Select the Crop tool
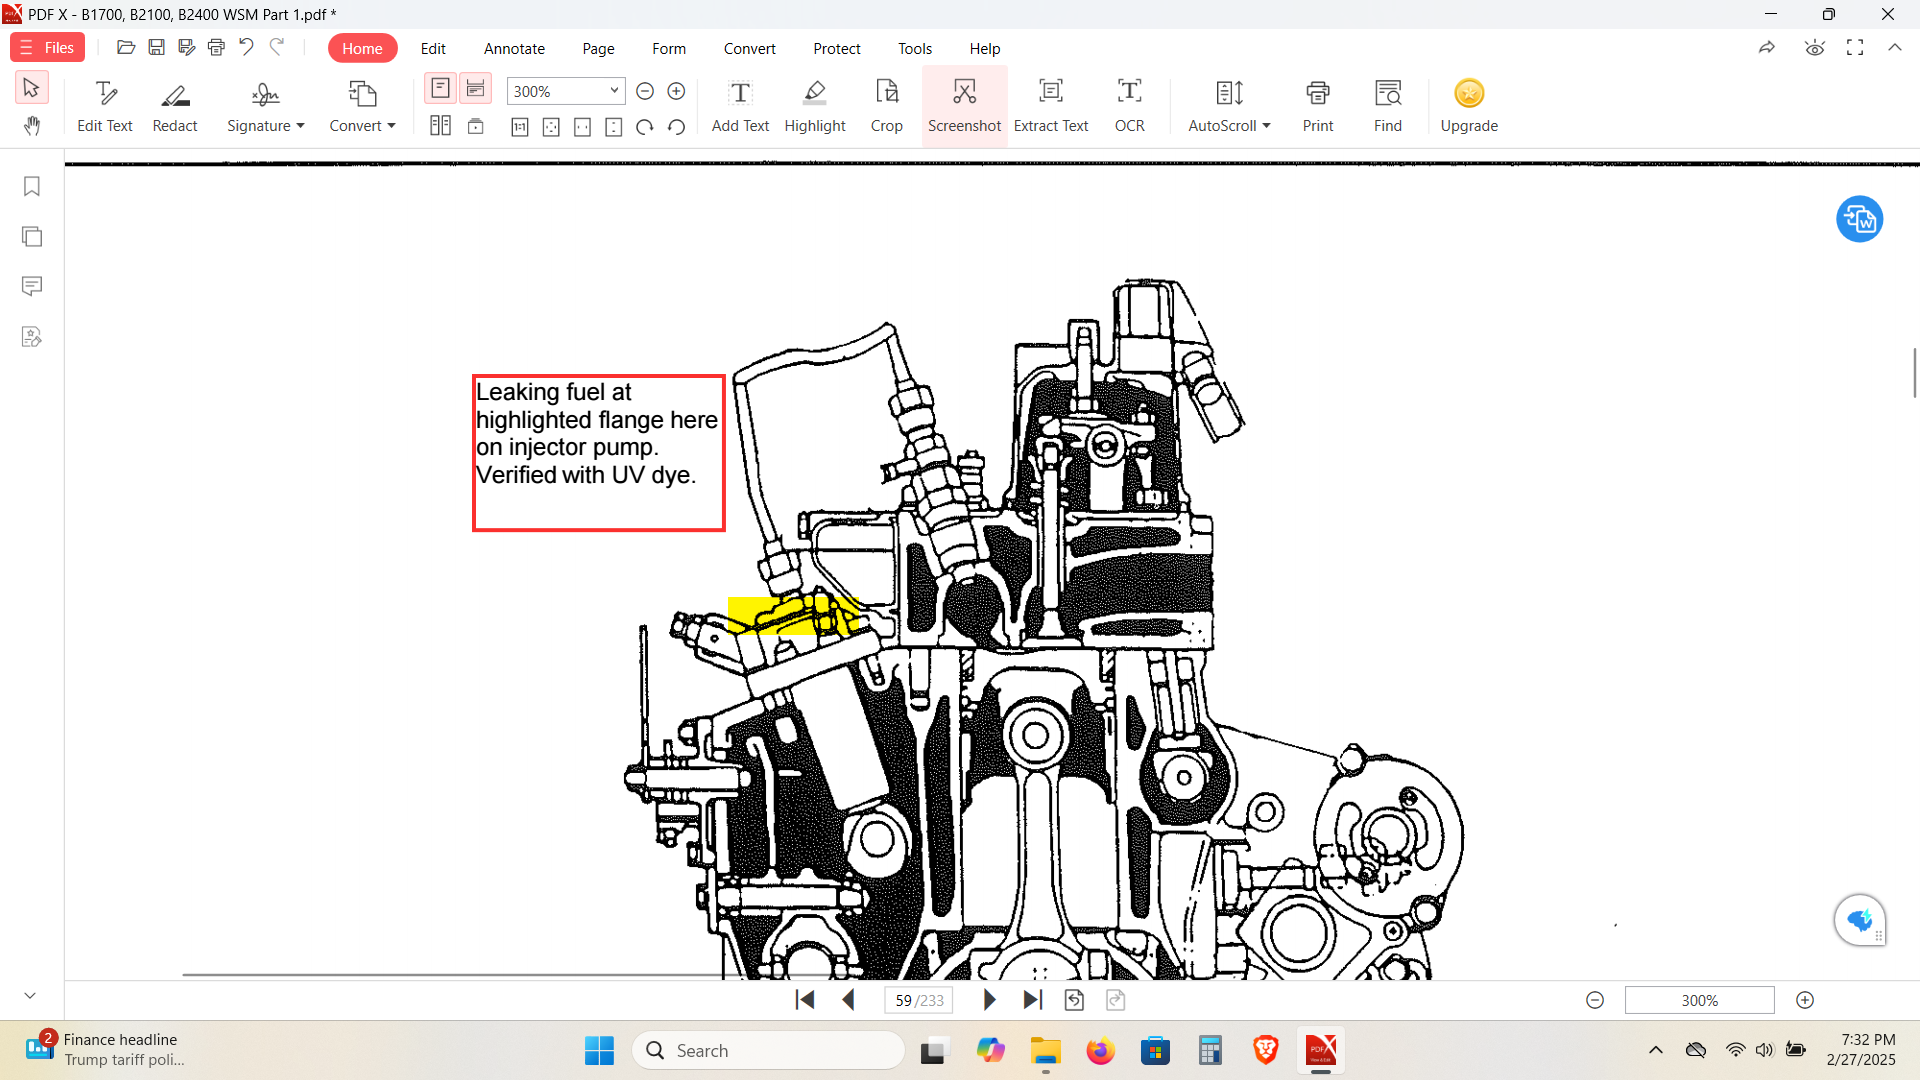 click(x=886, y=104)
